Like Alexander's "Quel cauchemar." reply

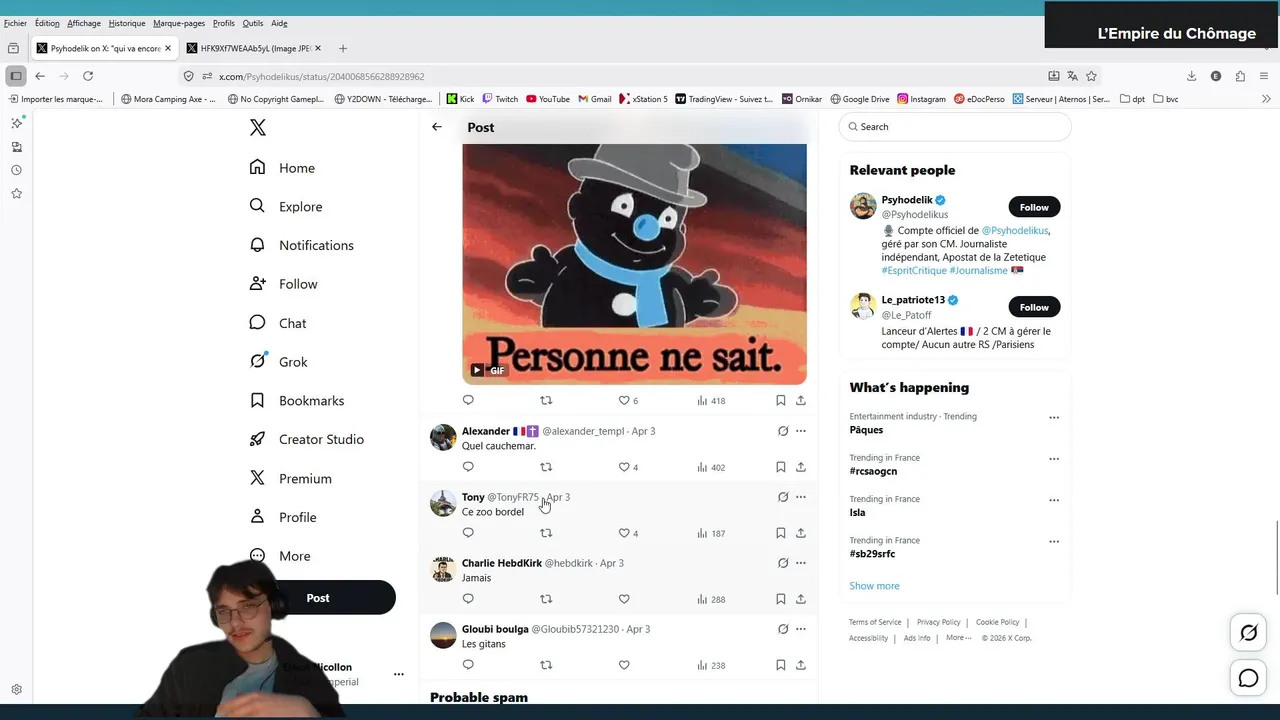tap(628, 467)
